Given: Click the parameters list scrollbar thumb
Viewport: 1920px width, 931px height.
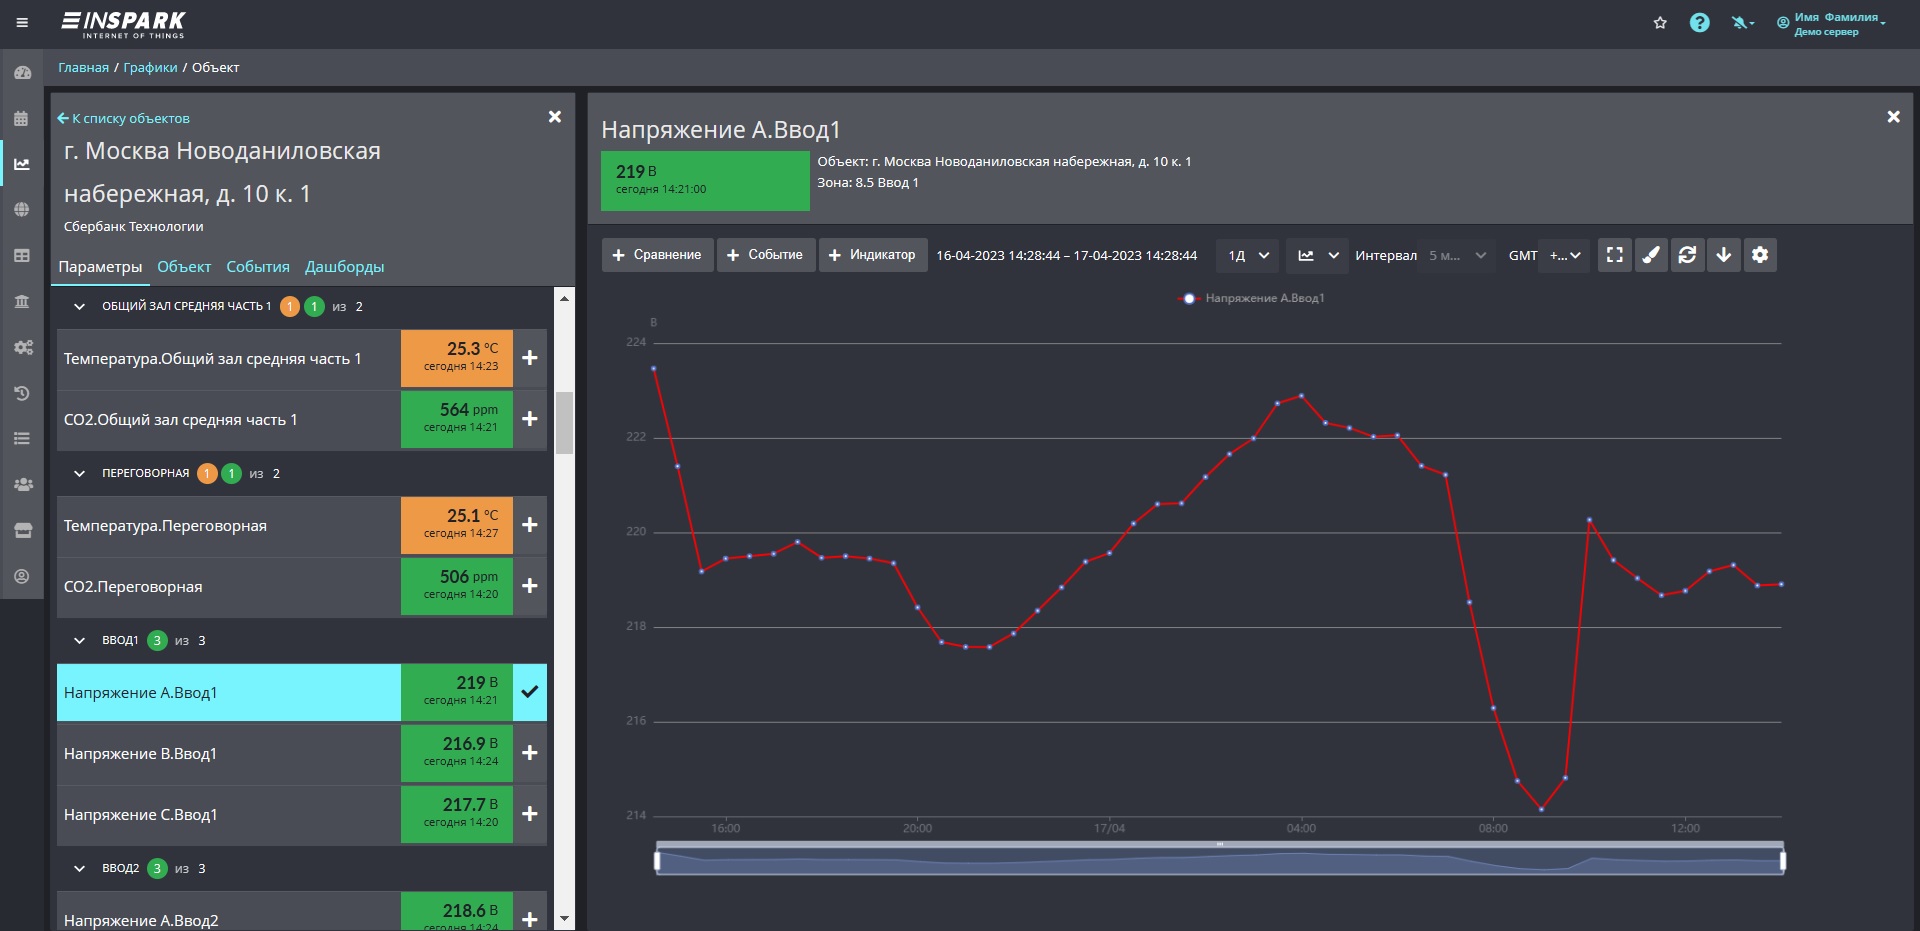Looking at the screenshot, I should click(x=564, y=422).
